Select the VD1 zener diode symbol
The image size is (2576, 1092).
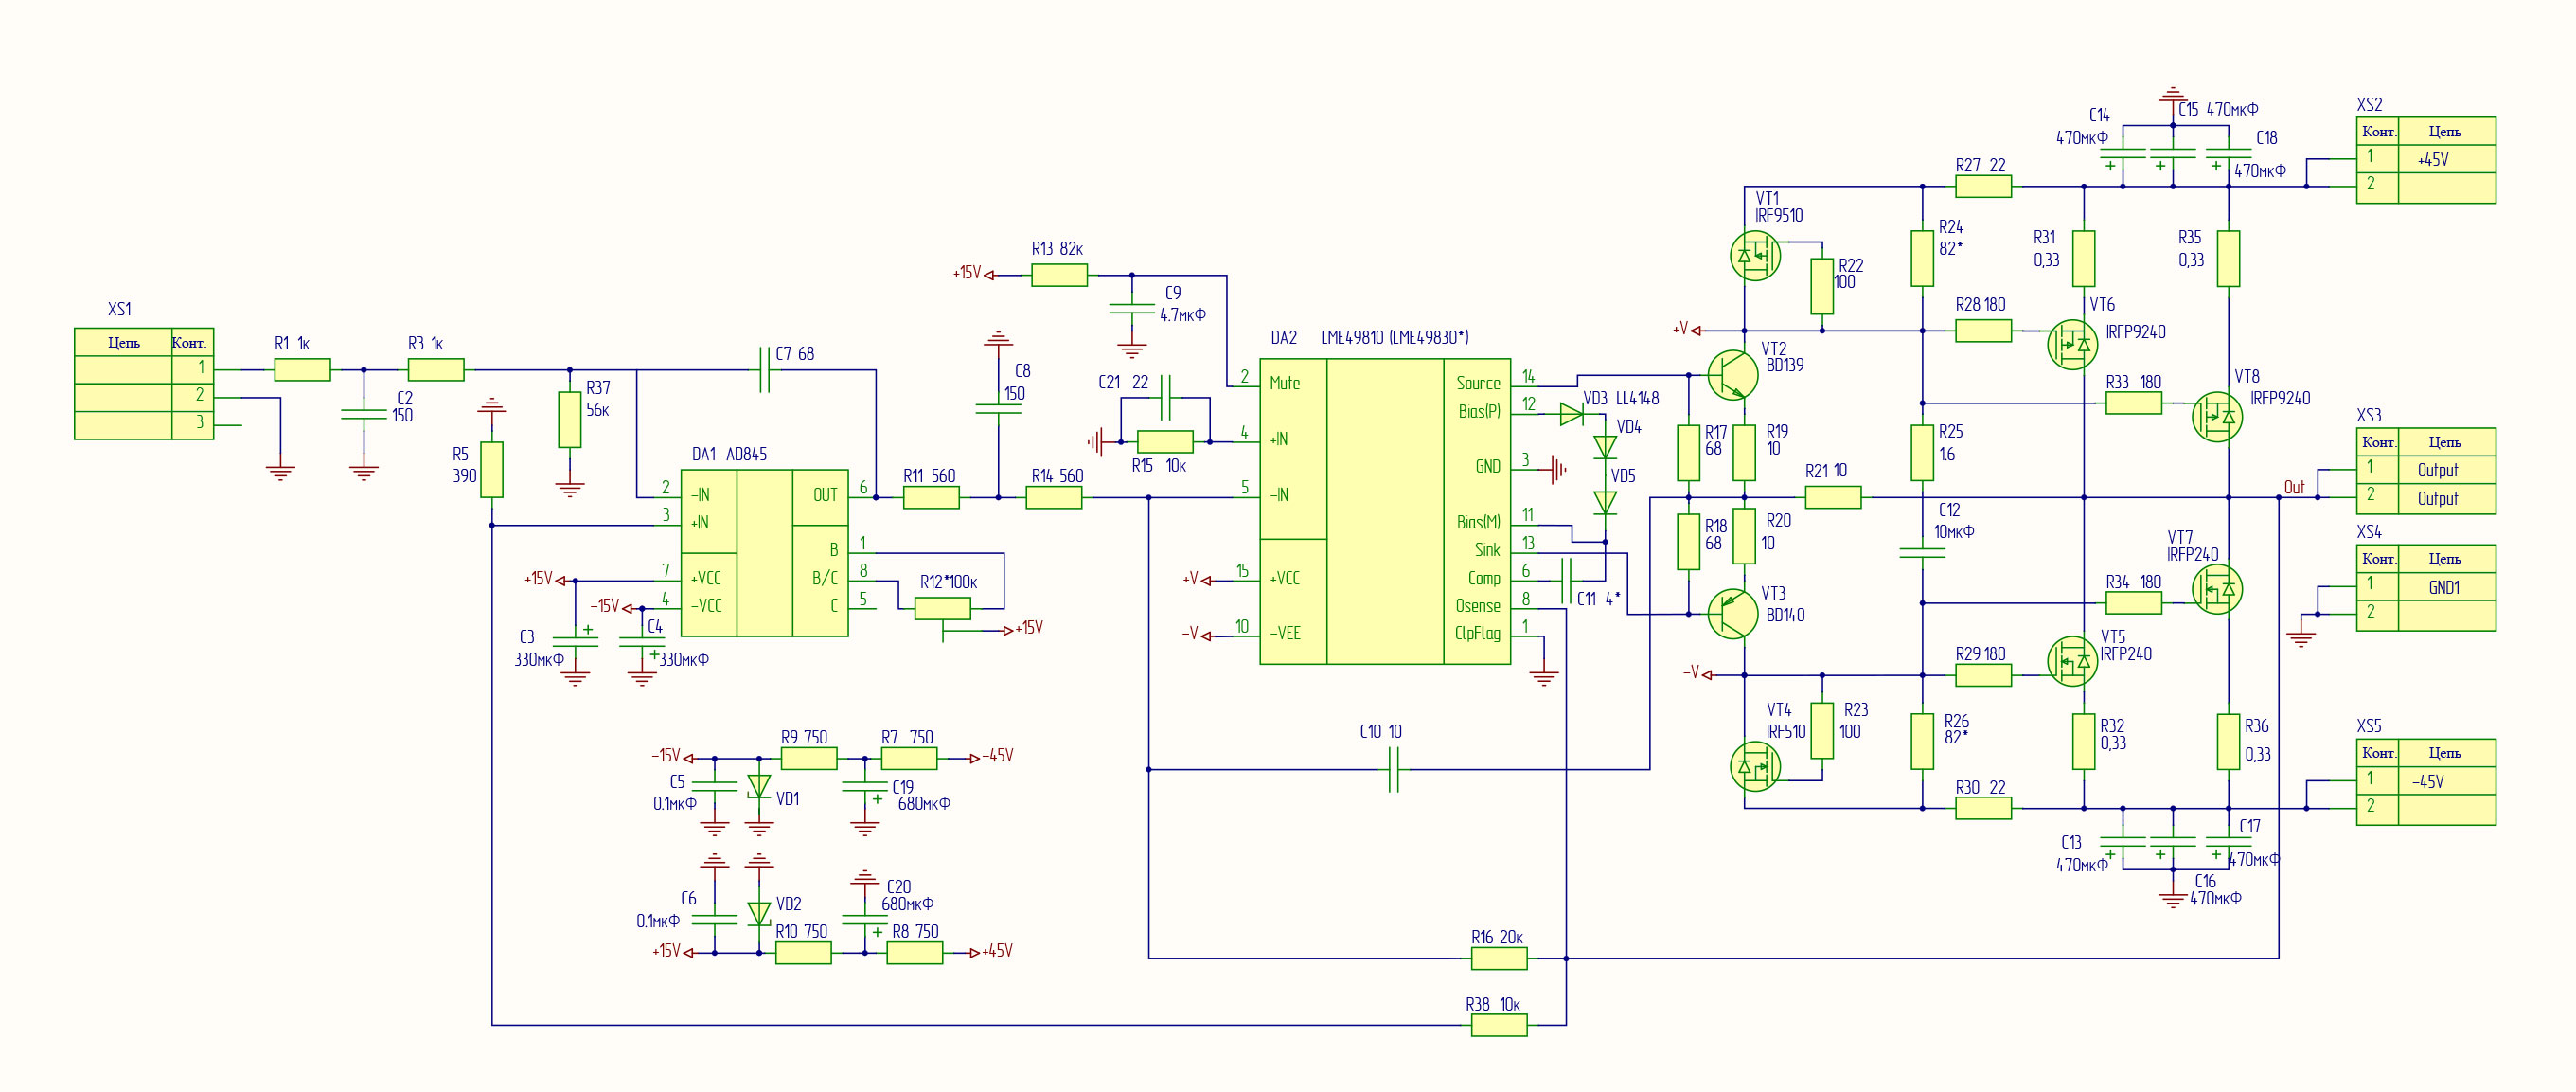point(760,786)
